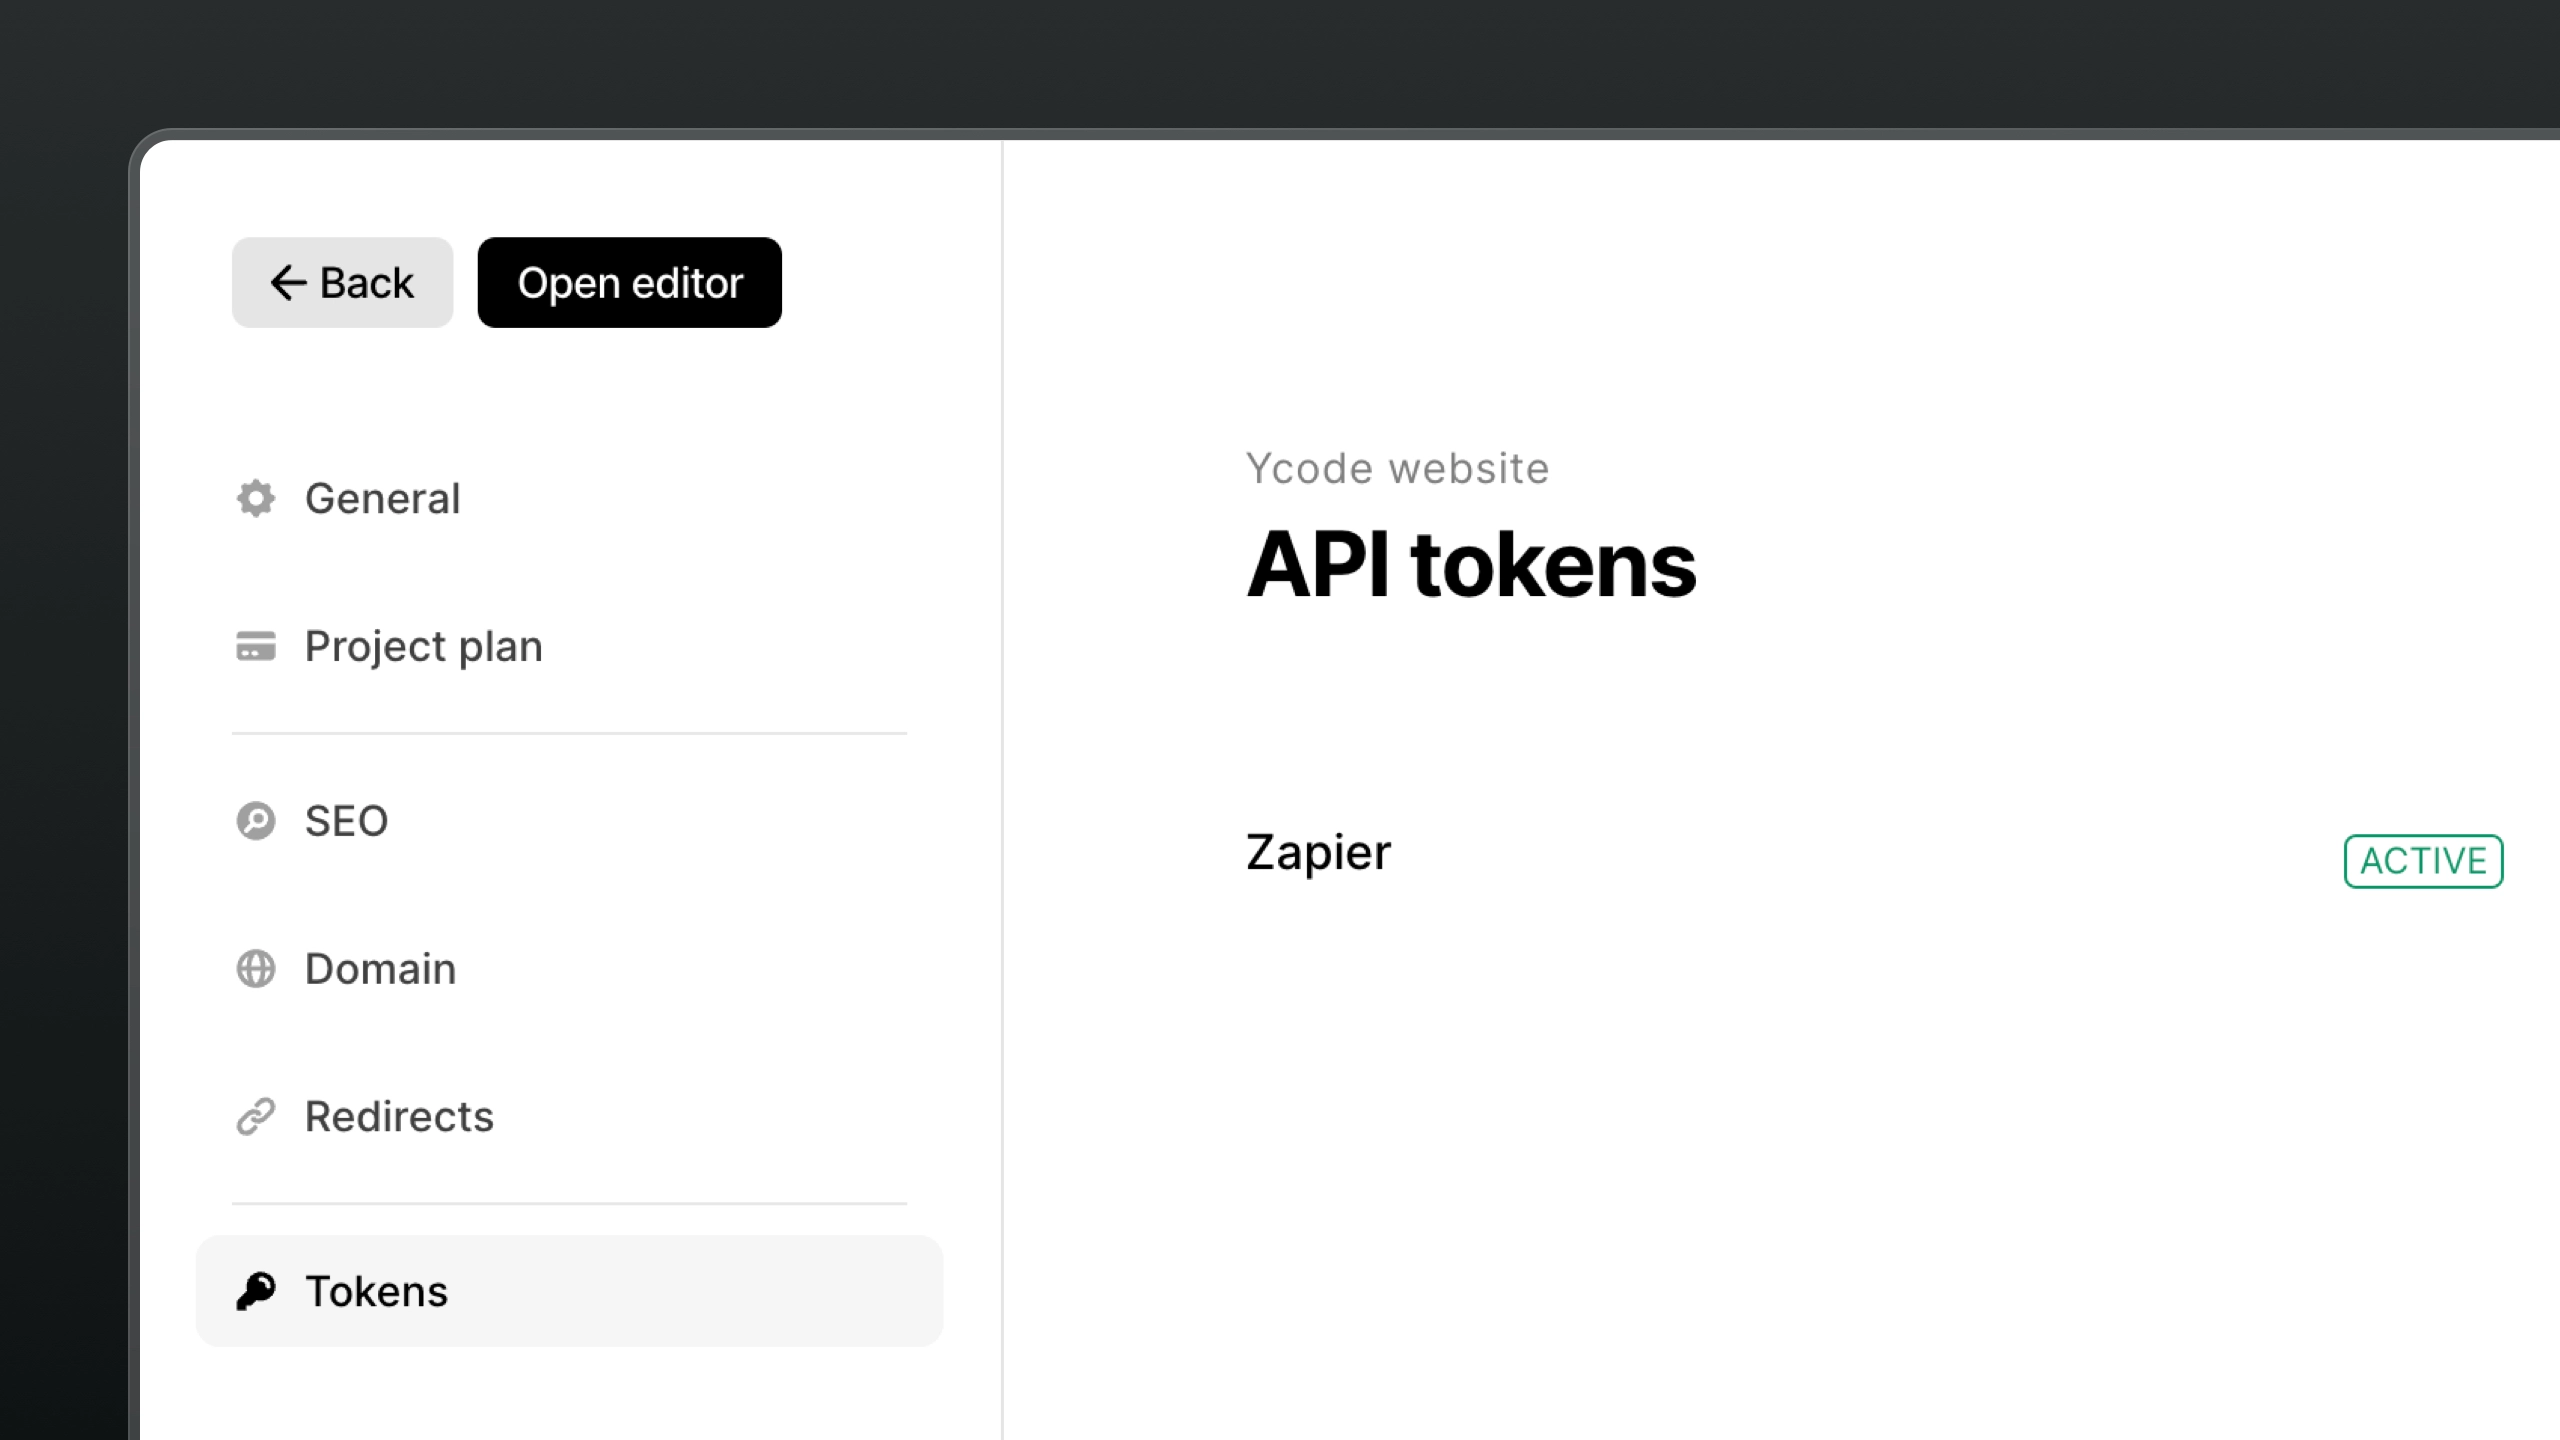The height and width of the screenshot is (1440, 2560).
Task: Click the API tokens page heading
Action: [1471, 563]
